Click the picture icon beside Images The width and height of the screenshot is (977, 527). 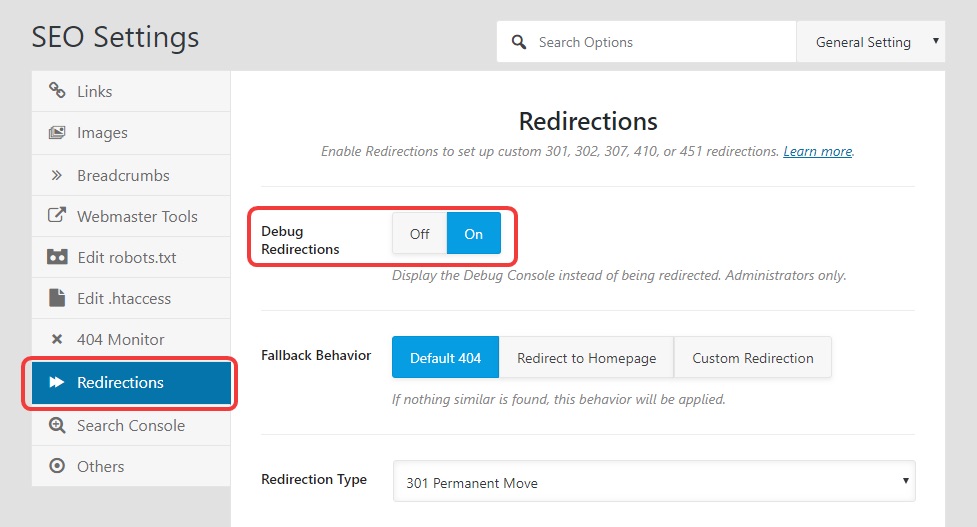click(x=57, y=133)
